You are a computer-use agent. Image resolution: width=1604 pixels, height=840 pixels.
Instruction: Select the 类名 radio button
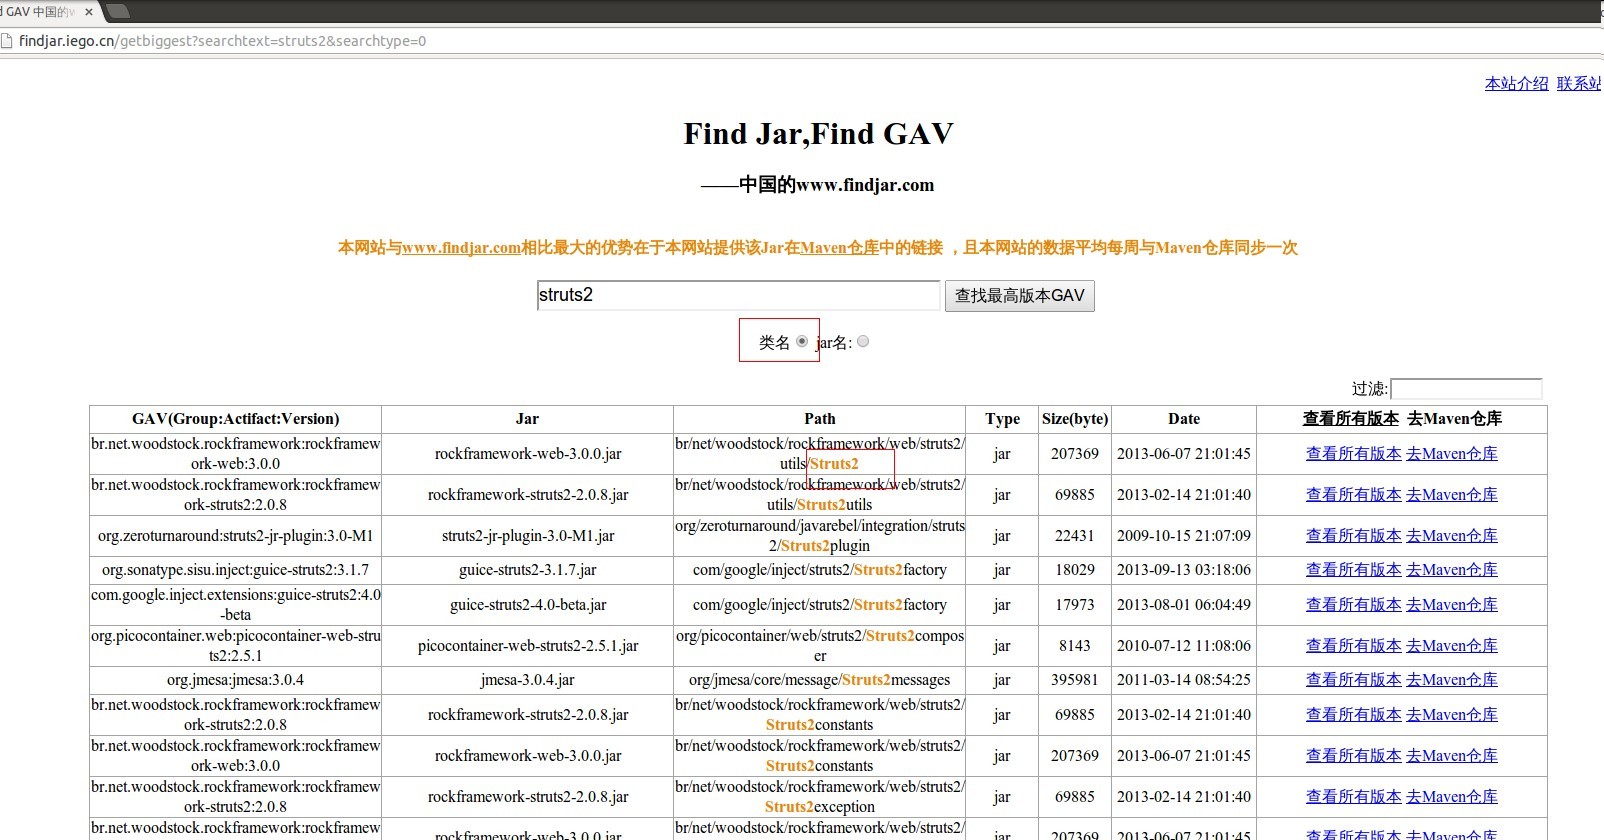(802, 341)
